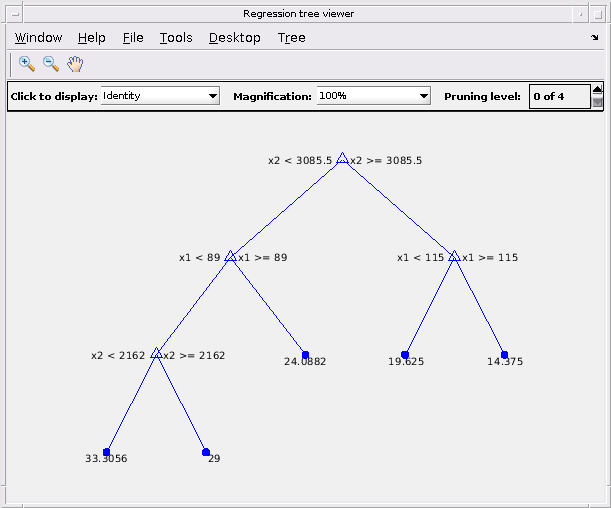Open the Click to display Identity dropdown

click(x=160, y=96)
